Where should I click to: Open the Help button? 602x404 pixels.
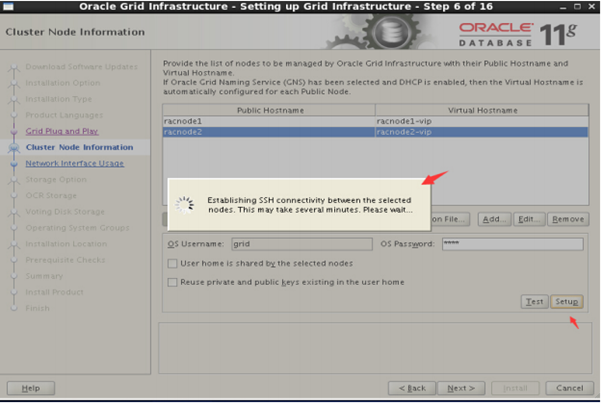tap(31, 388)
